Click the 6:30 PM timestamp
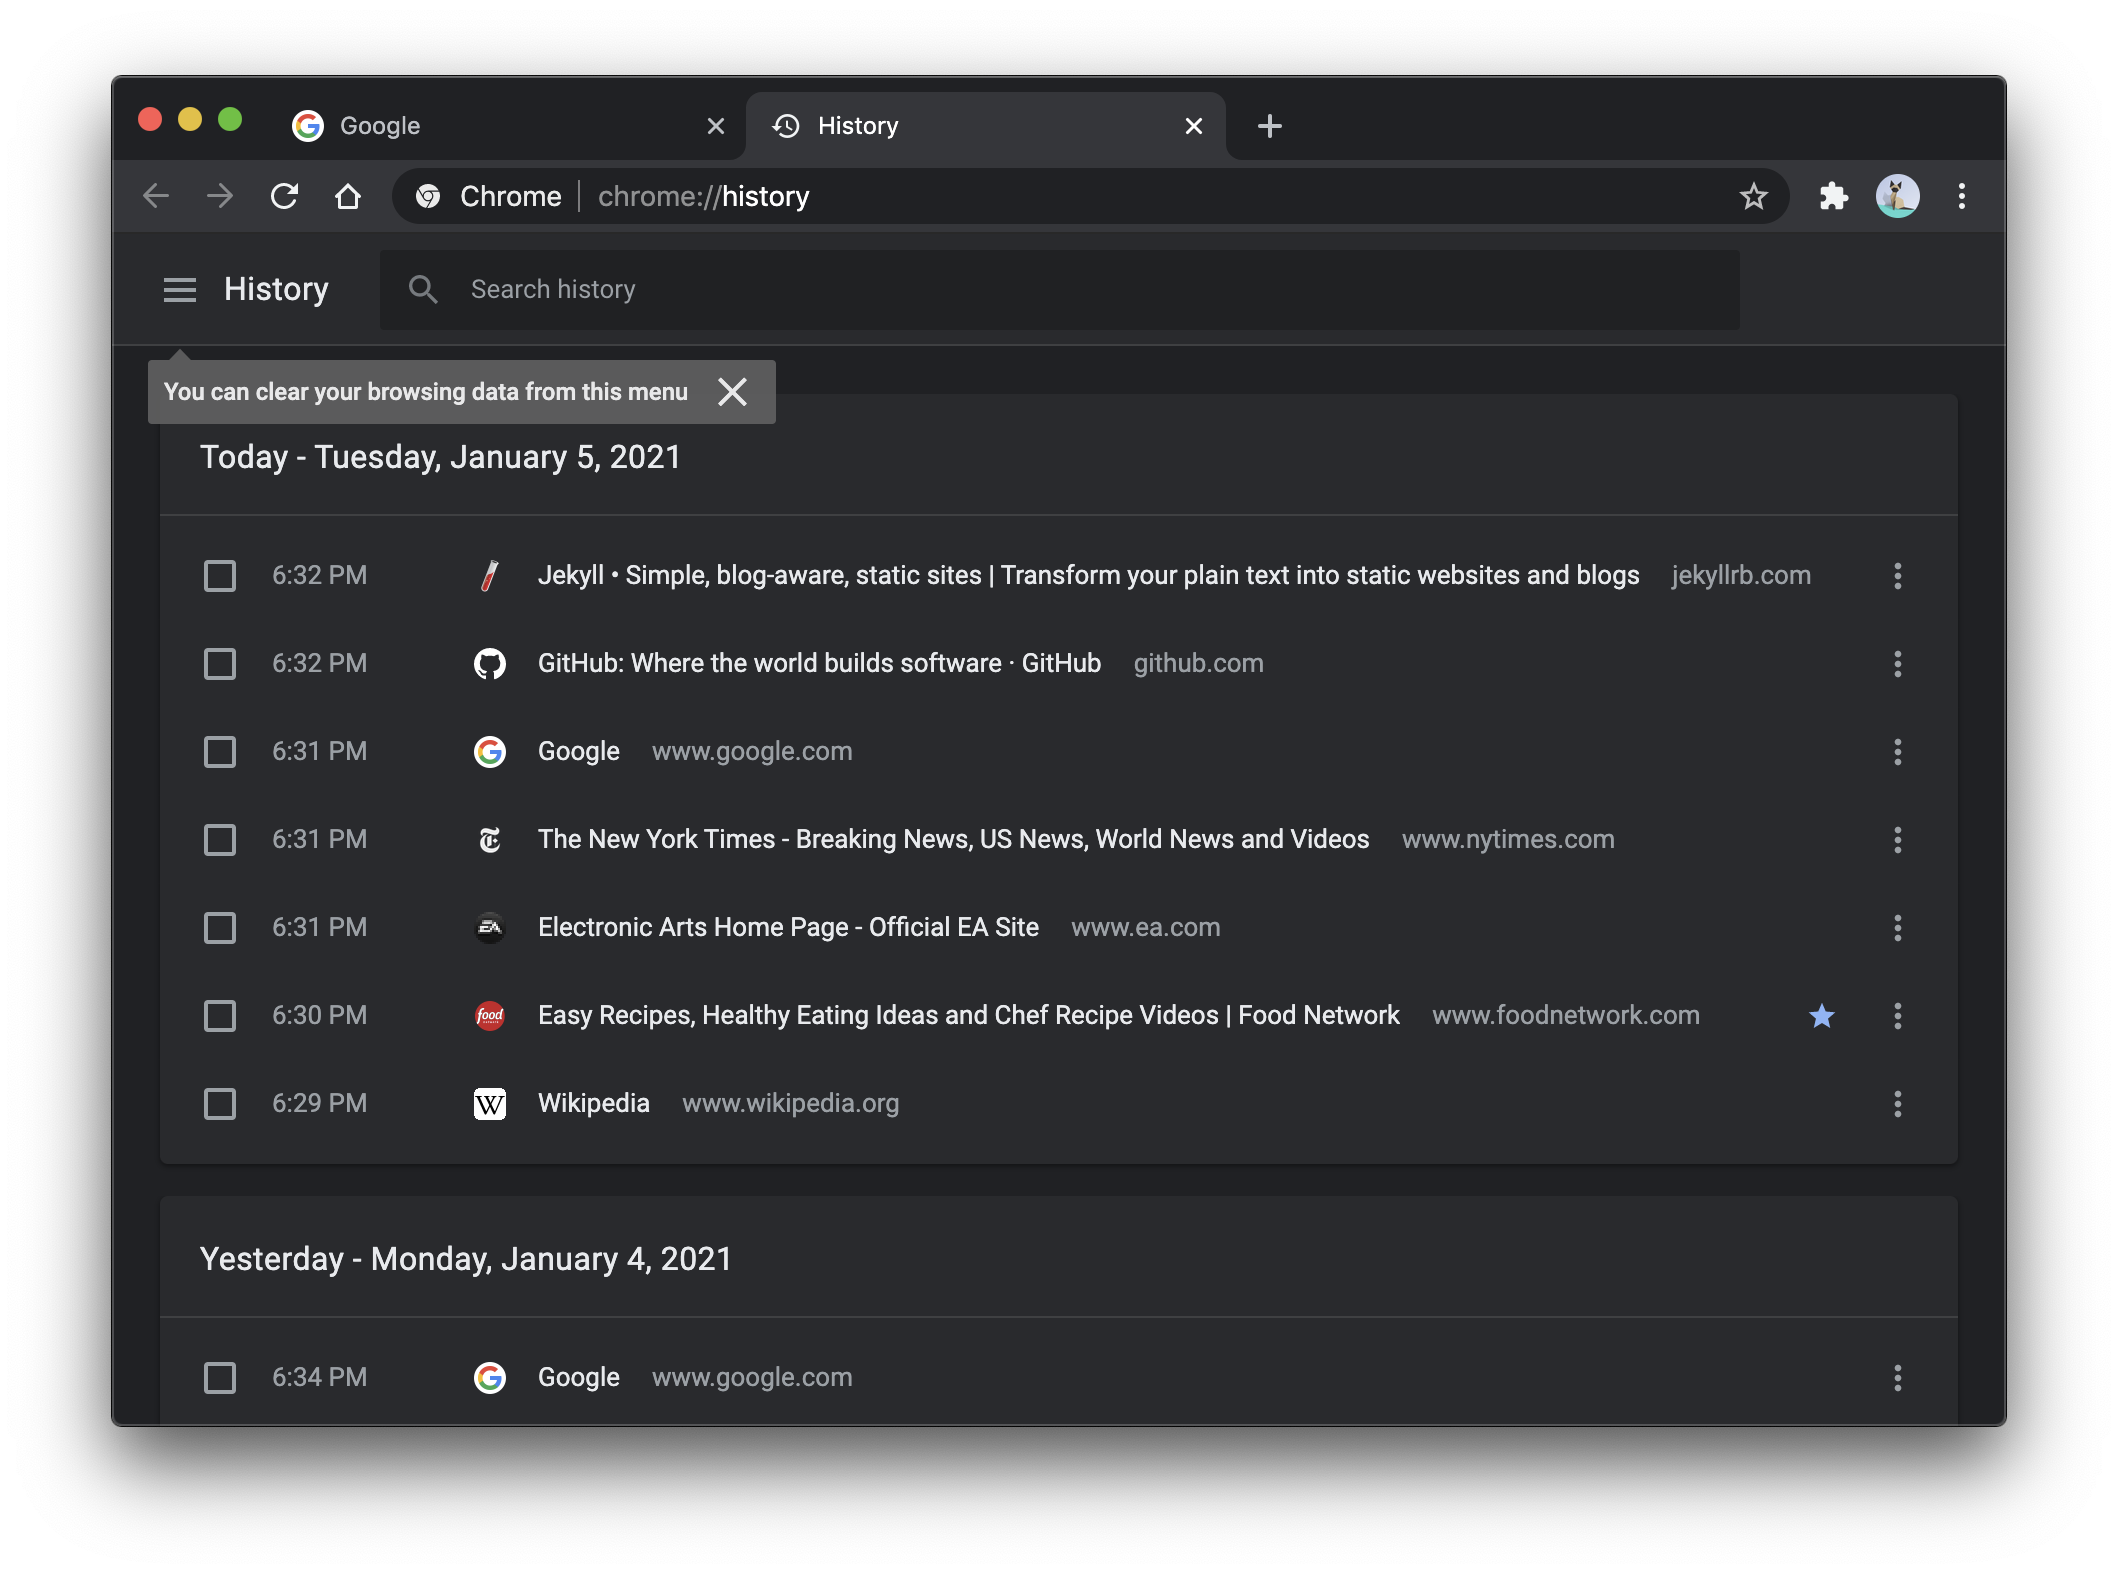Viewport: 2118px width, 1574px height. [319, 1015]
